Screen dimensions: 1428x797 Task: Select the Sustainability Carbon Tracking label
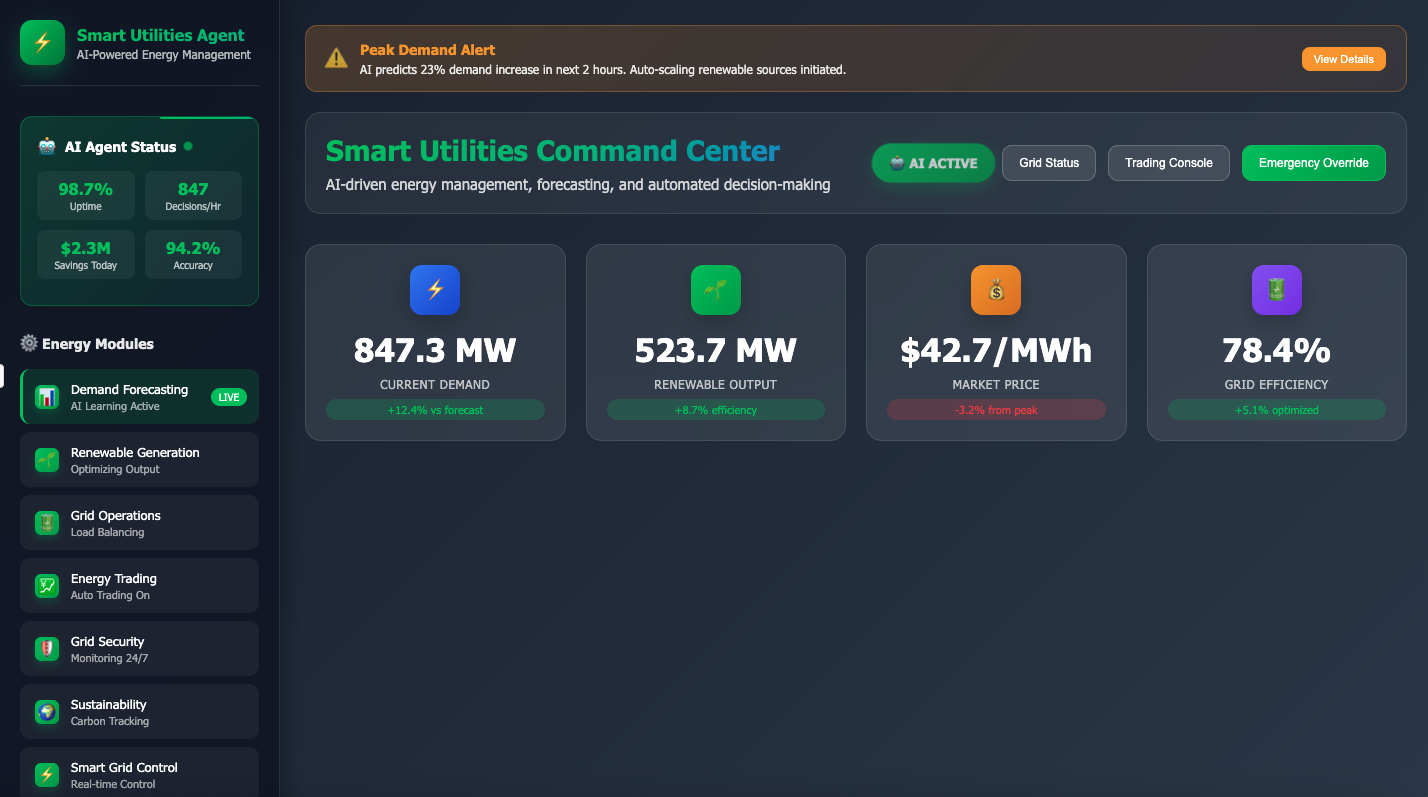coord(110,721)
